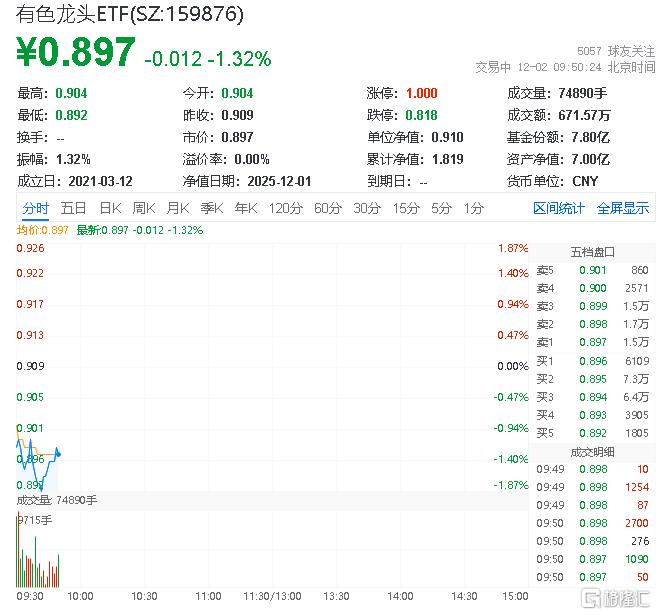The image size is (656, 615).
Task: Switch to the 15分 chart tab
Action: pyautogui.click(x=406, y=208)
